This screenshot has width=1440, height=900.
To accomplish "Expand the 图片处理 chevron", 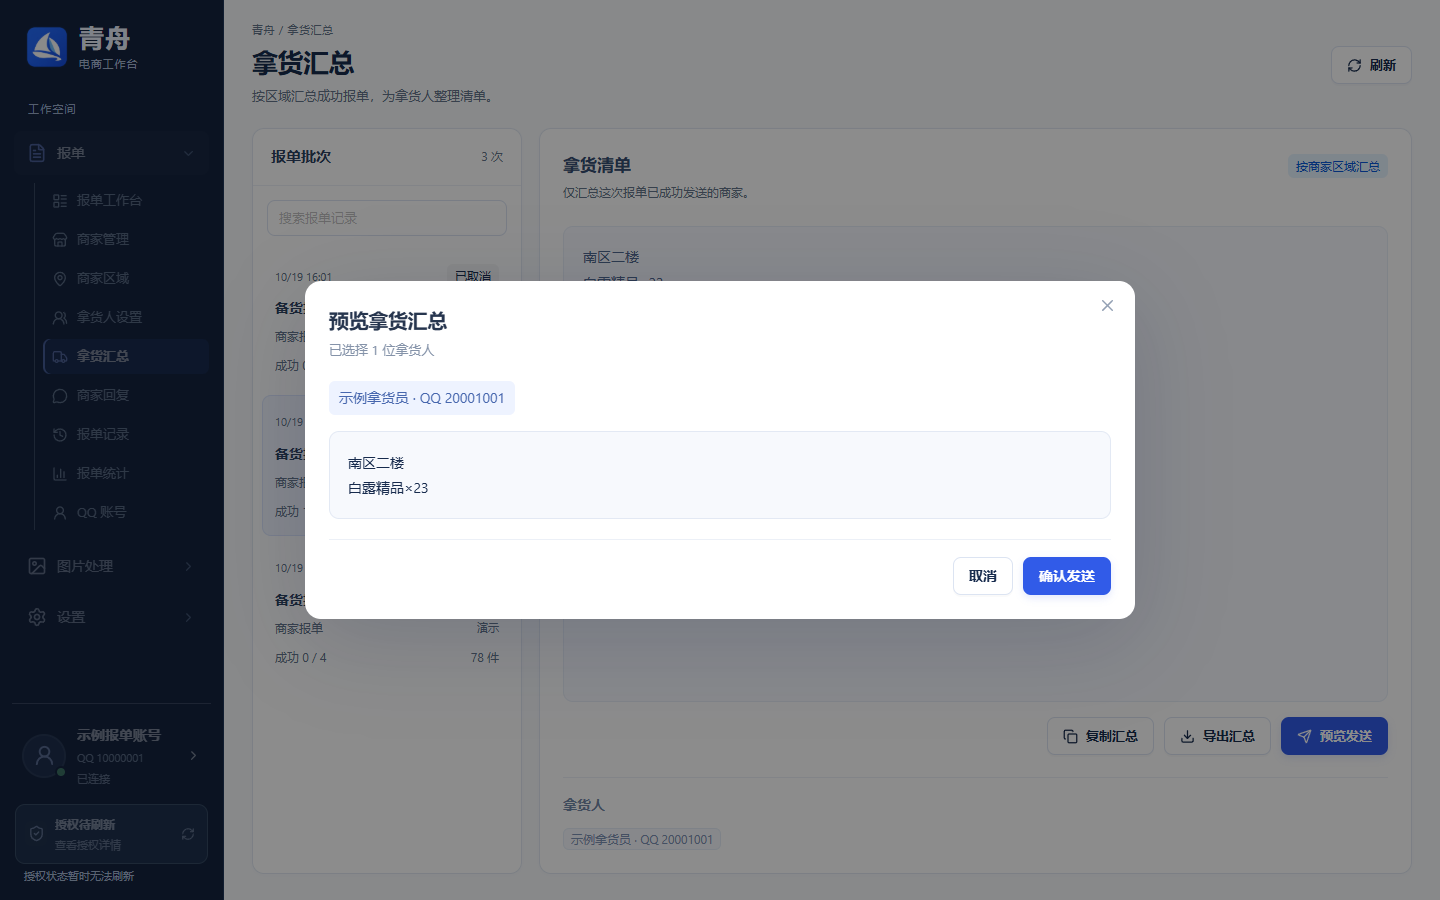I will point(188,566).
